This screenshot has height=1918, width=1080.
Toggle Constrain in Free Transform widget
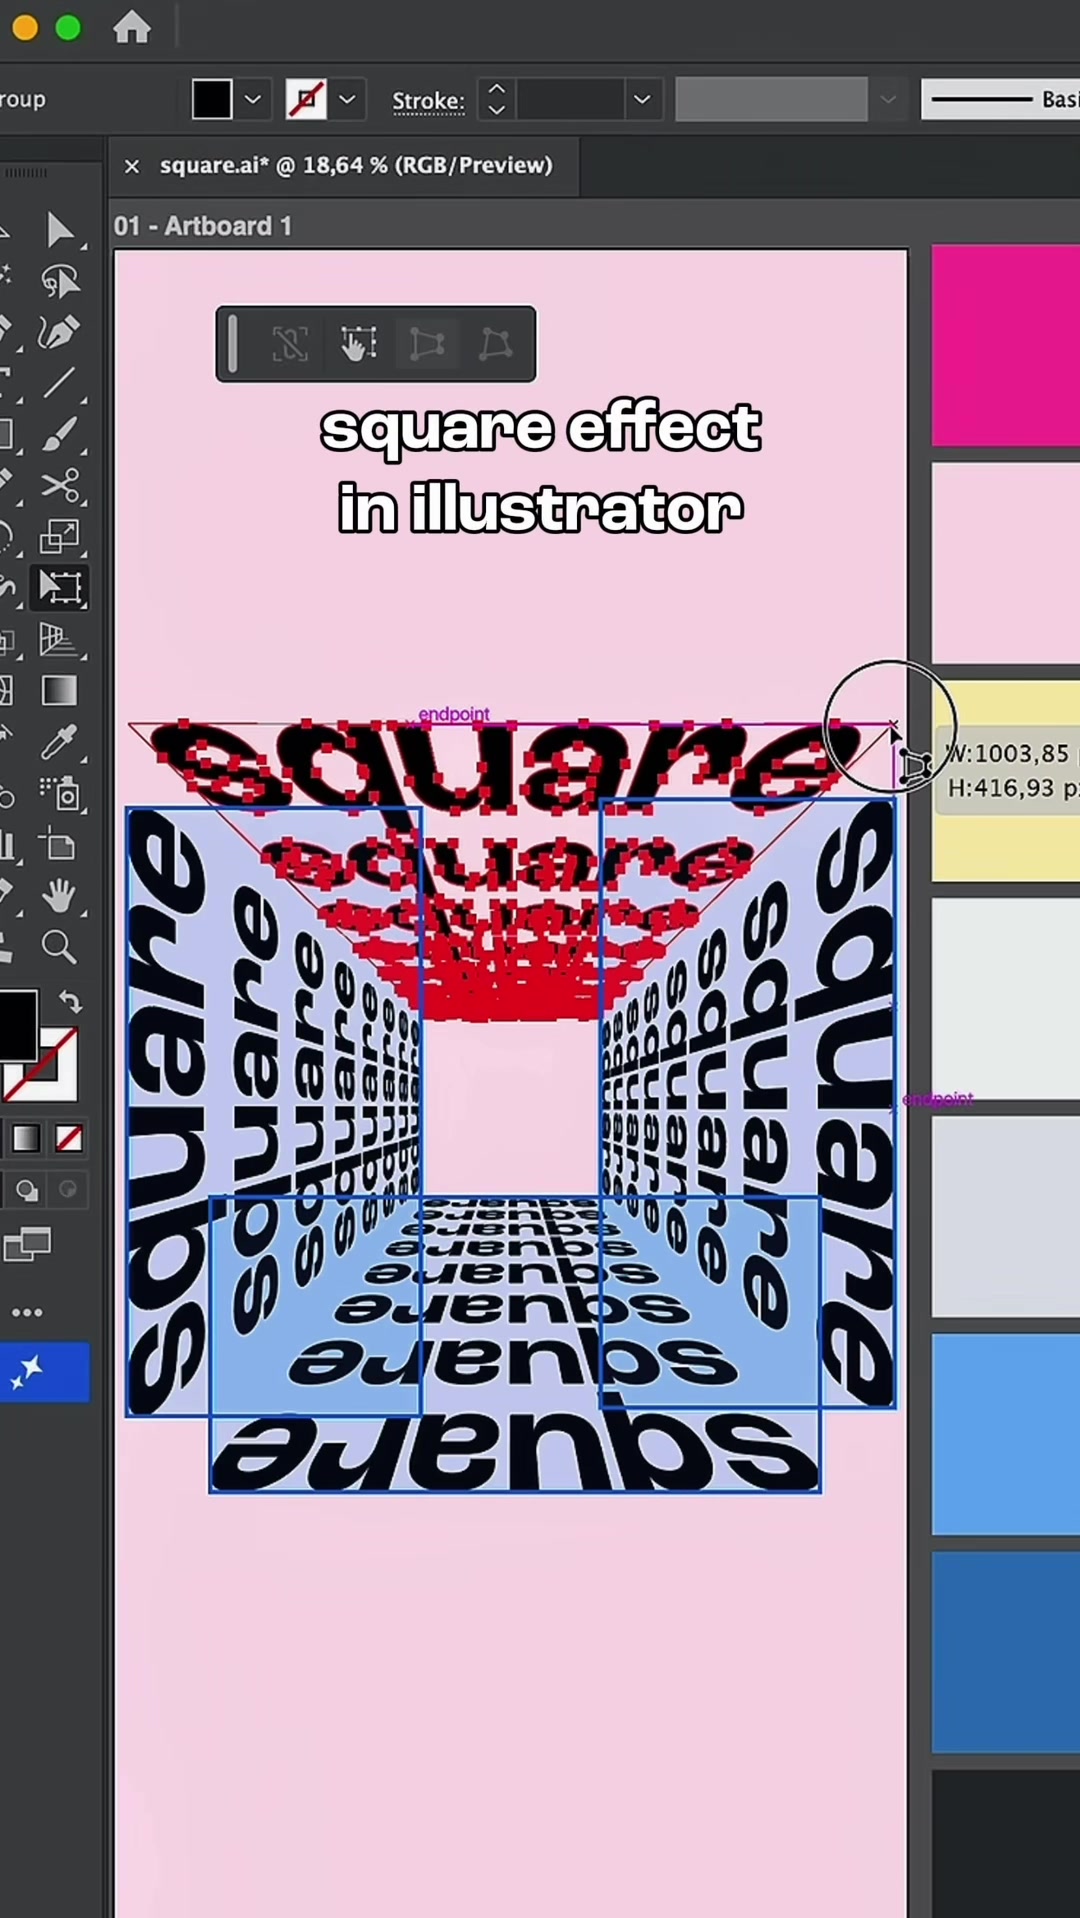(x=290, y=344)
